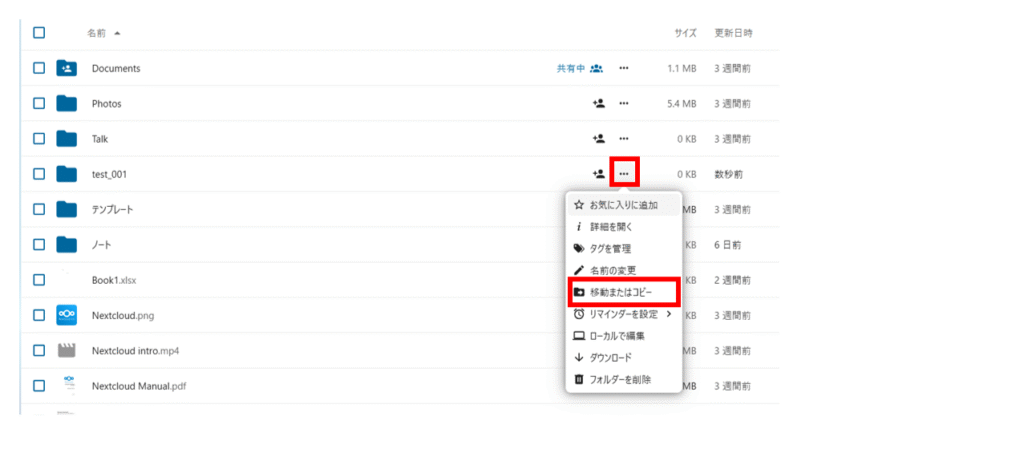The height and width of the screenshot is (457, 1024).
Task: Open the テンプレート folder name link
Action: pyautogui.click(x=112, y=210)
